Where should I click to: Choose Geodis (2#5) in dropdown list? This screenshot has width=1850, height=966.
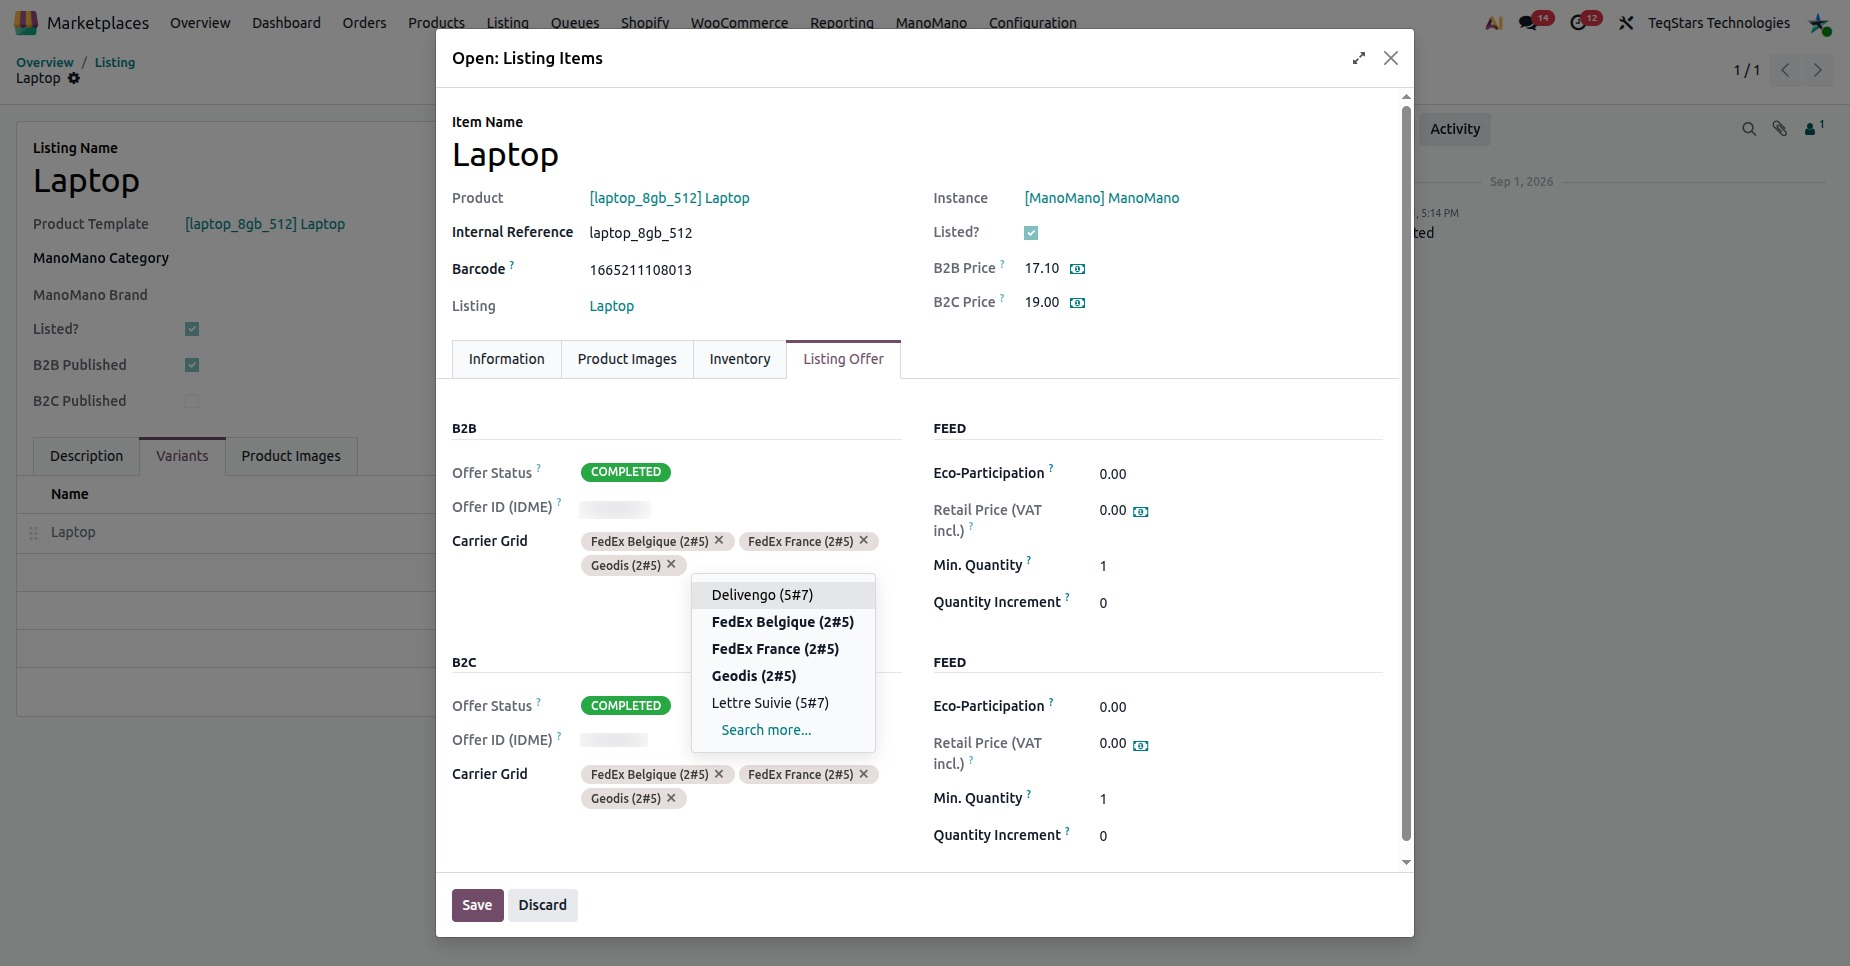[x=783, y=676]
